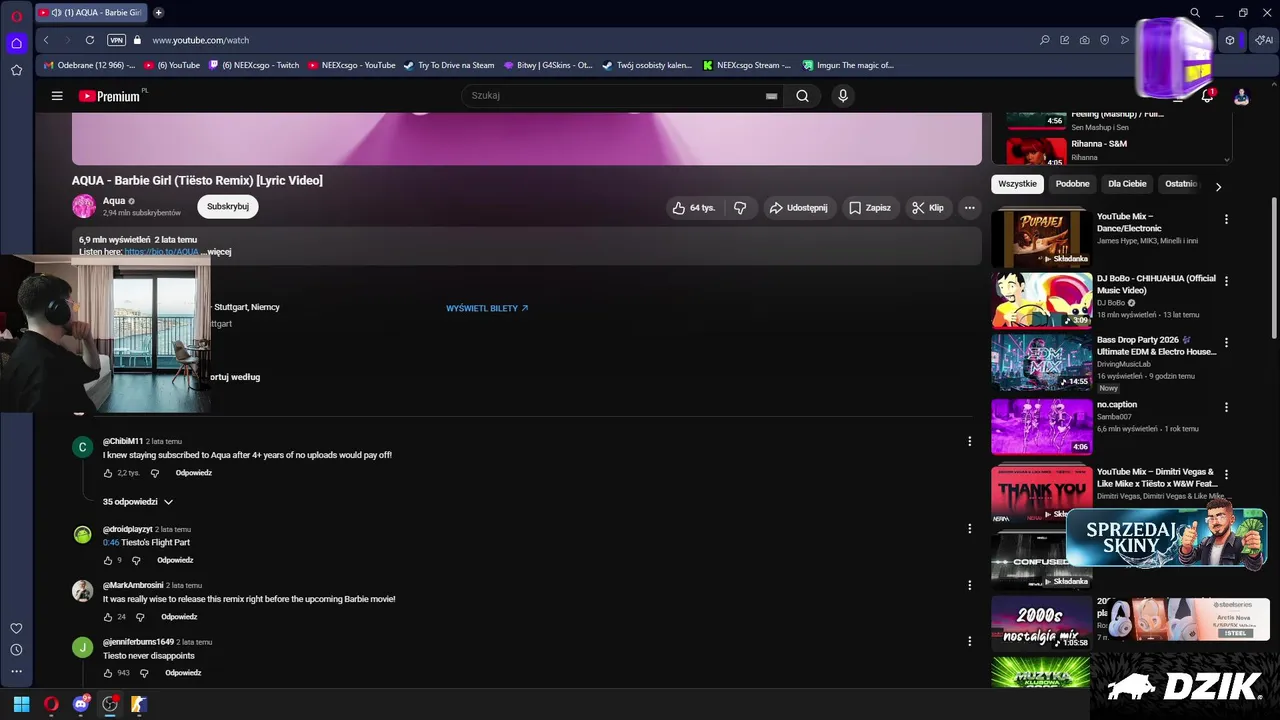Dislike @MarkAmbrosini's comment
Screen dimensions: 1280x720
[140, 617]
